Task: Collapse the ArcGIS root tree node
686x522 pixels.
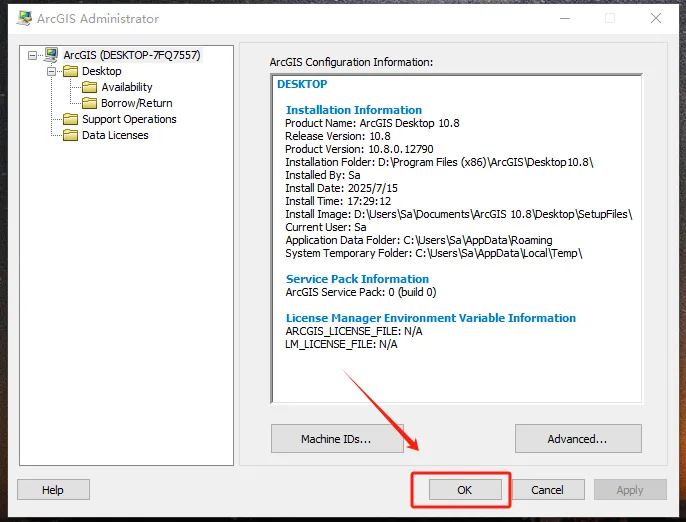Action: 32,55
